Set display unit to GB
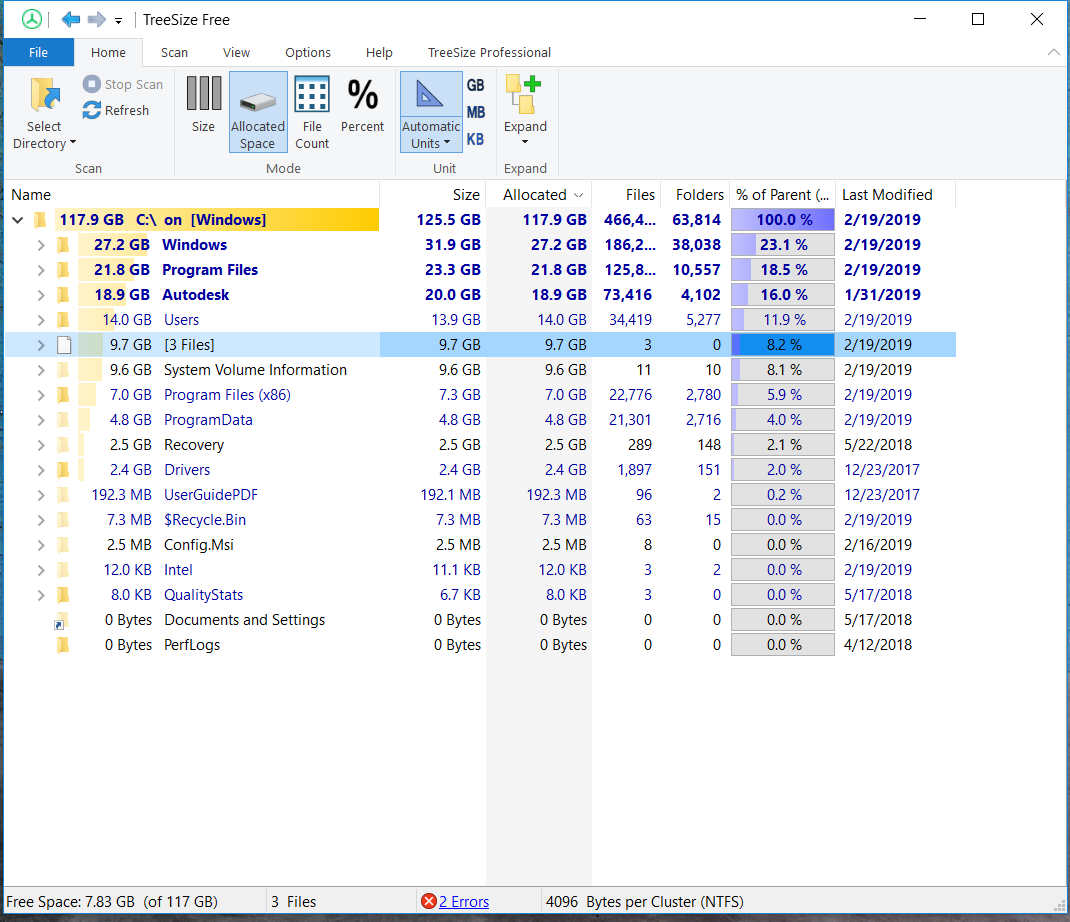Viewport: 1070px width, 922px height. (x=476, y=85)
